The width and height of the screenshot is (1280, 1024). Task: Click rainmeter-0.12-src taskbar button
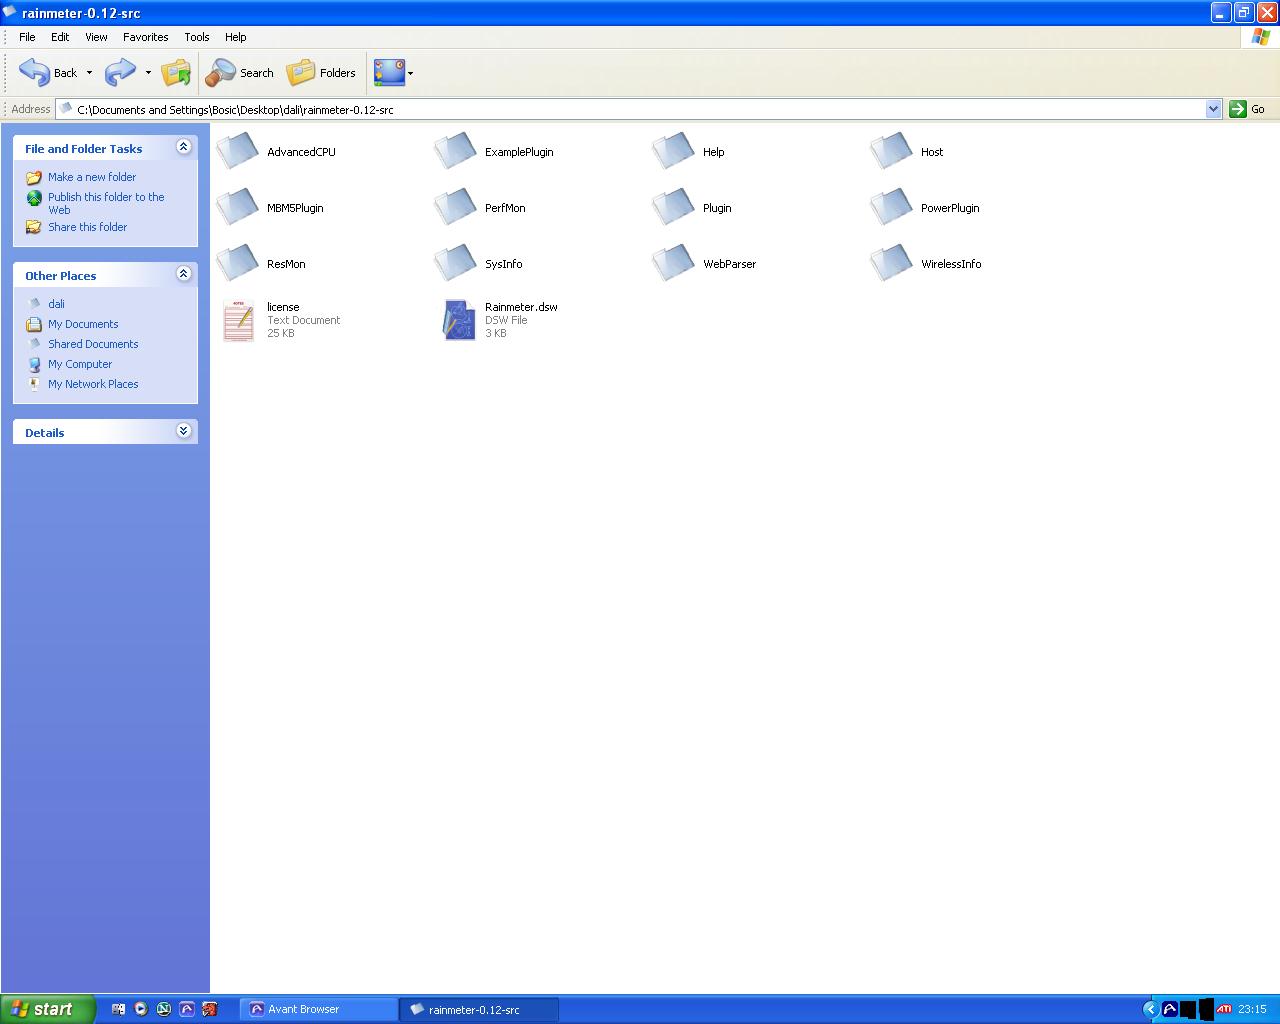coord(480,1009)
